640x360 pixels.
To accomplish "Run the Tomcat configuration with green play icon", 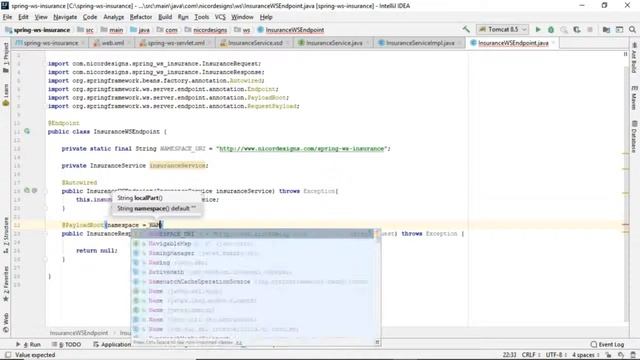I will pyautogui.click(x=538, y=29).
